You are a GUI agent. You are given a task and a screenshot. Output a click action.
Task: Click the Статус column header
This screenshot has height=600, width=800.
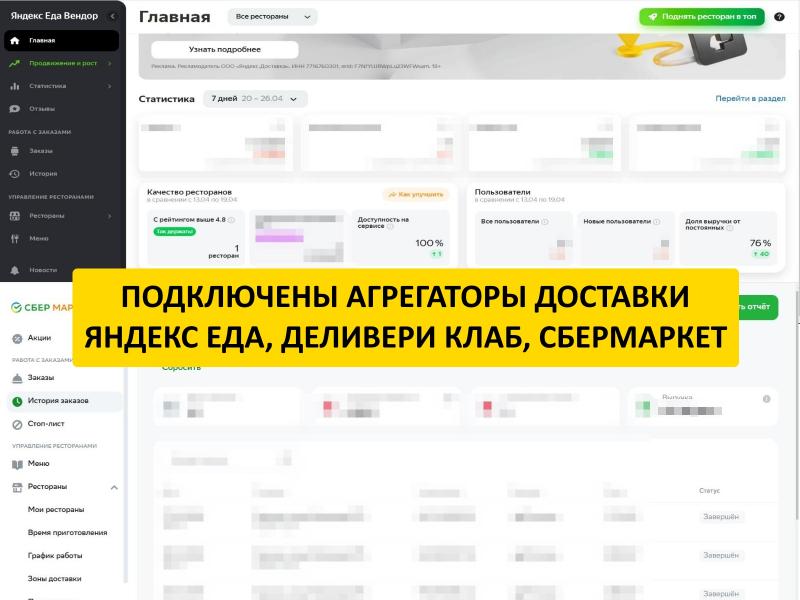pos(709,491)
